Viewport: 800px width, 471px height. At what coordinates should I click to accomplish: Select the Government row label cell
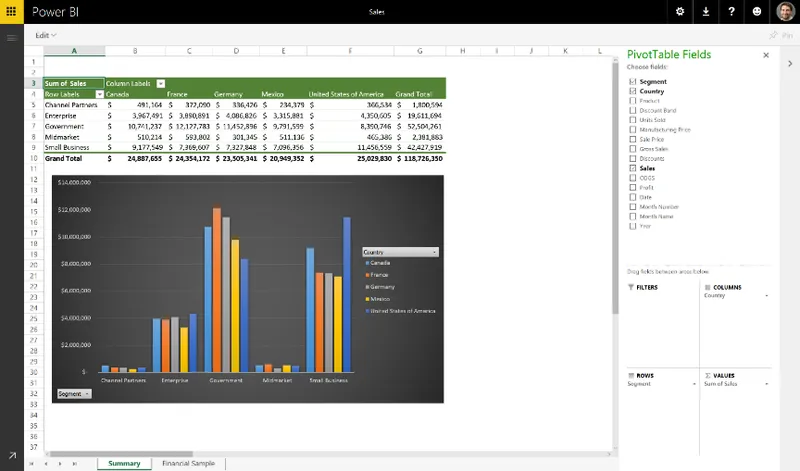click(74, 127)
